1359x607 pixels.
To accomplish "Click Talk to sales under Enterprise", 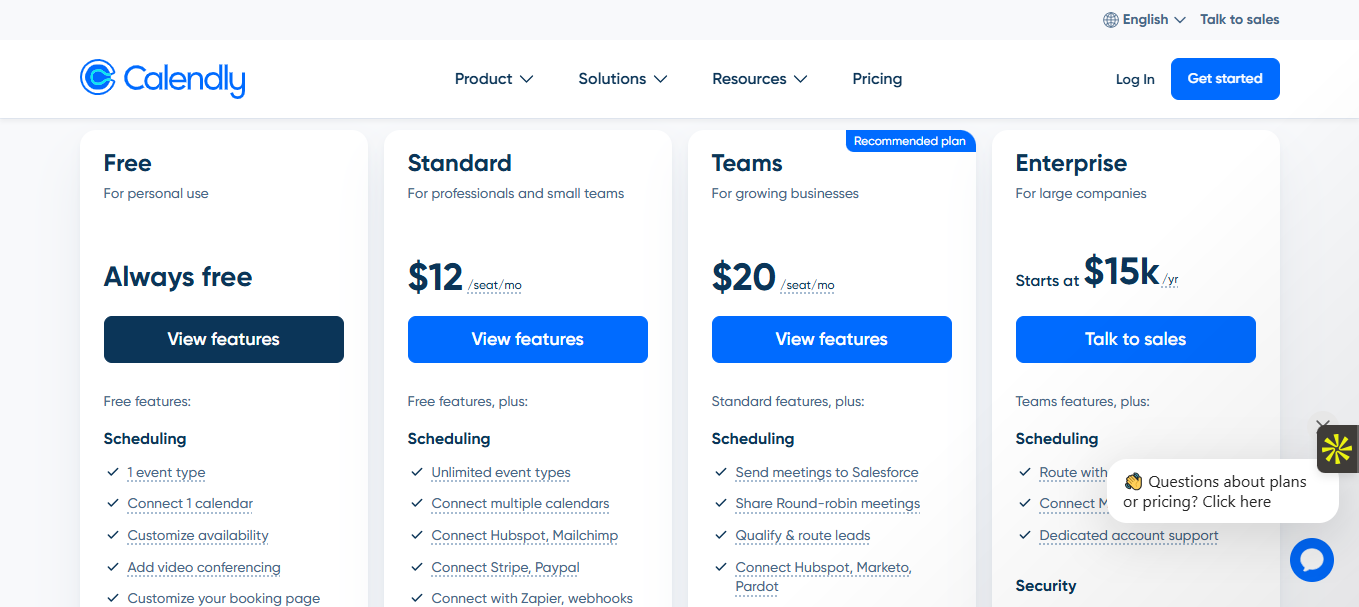I will 1136,339.
